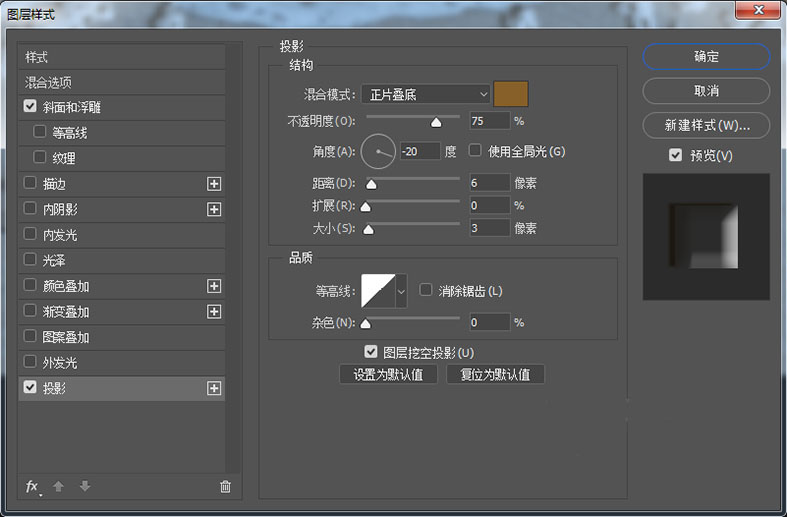The height and width of the screenshot is (517, 787).
Task: Move effect up with the up arrow icon
Action: (58, 486)
